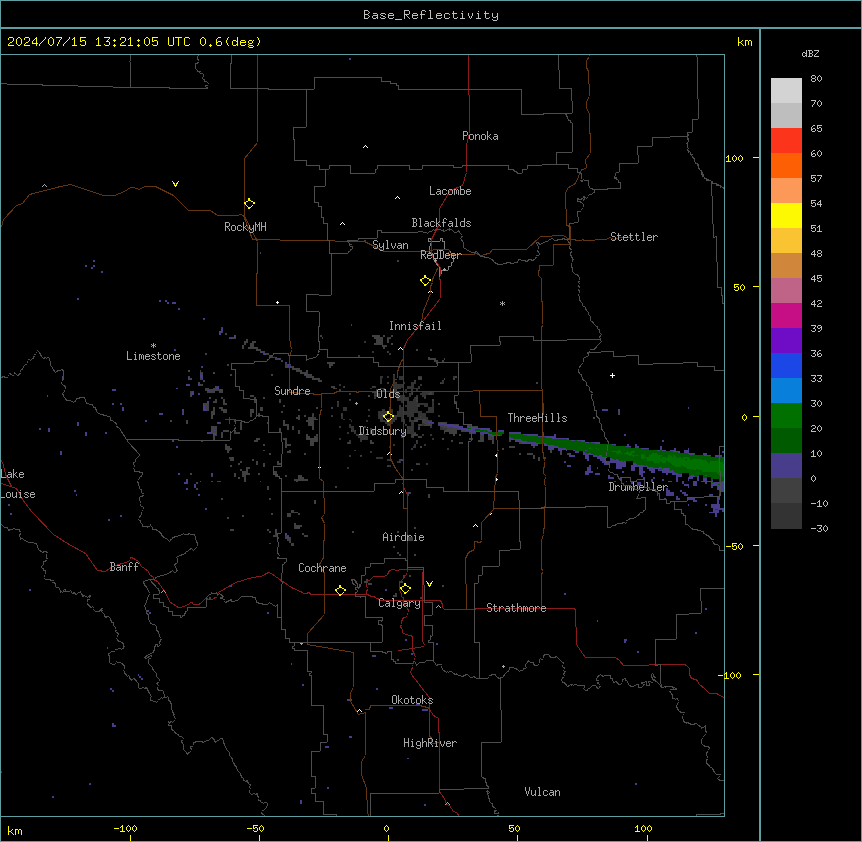Click the Drumheller label
The width and height of the screenshot is (862, 842).
click(638, 487)
